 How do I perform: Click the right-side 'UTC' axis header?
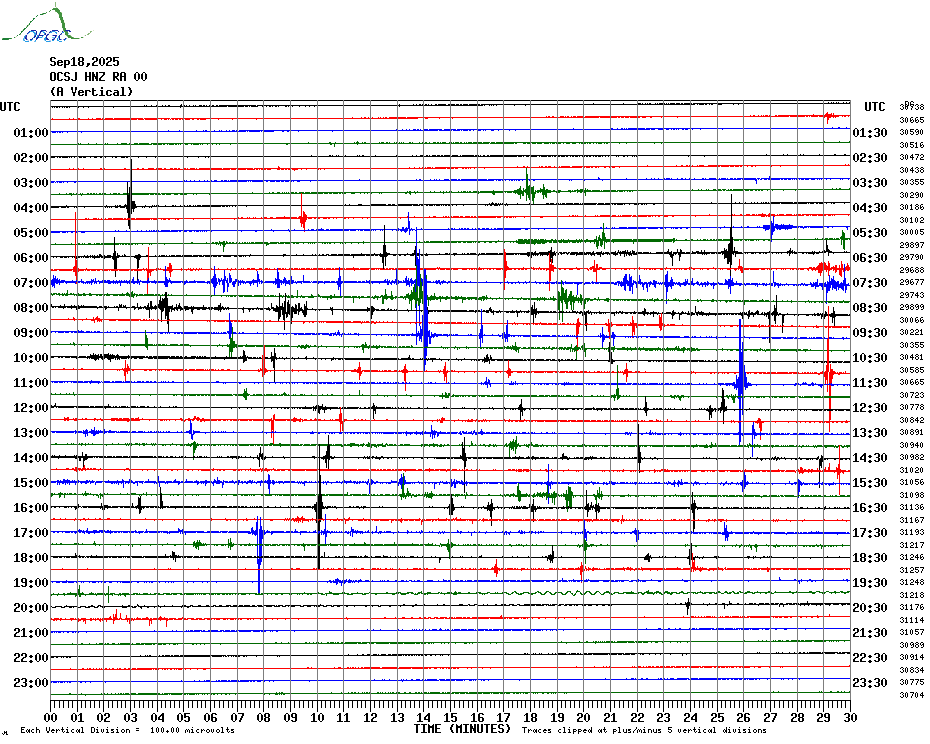click(874, 107)
